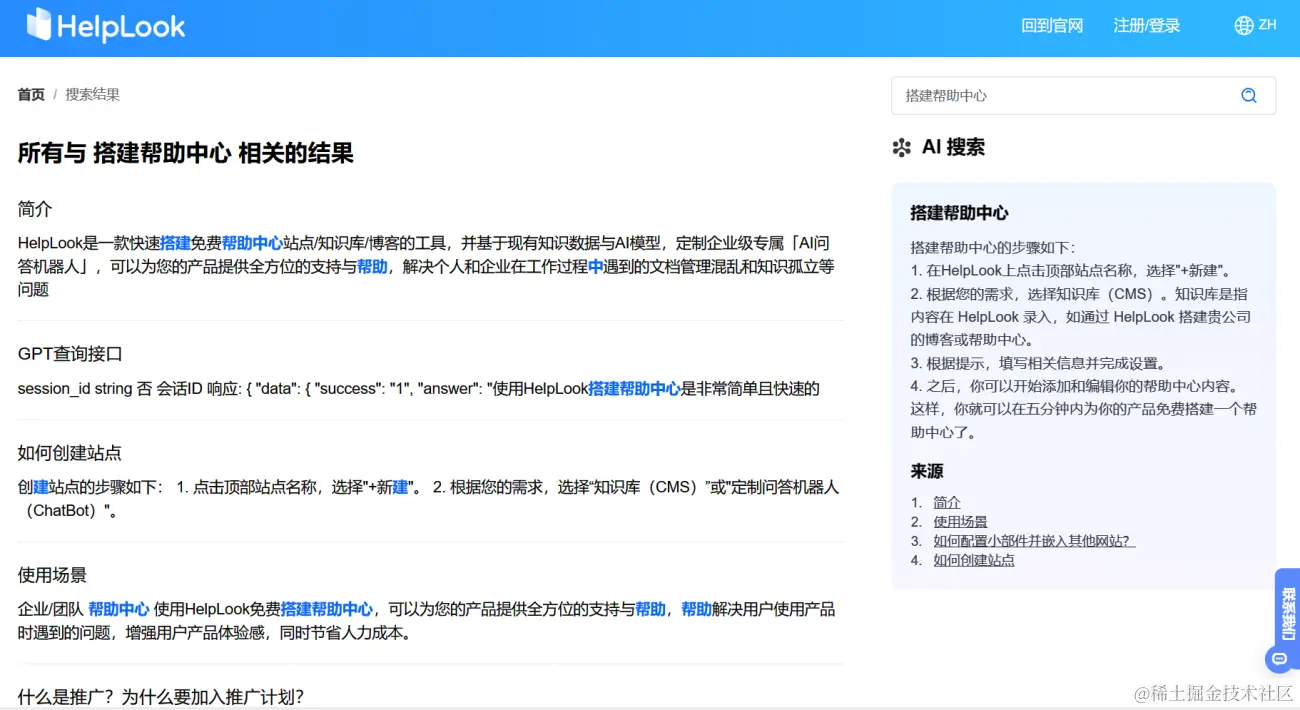Click the 来源 heading in AI panel

click(927, 471)
